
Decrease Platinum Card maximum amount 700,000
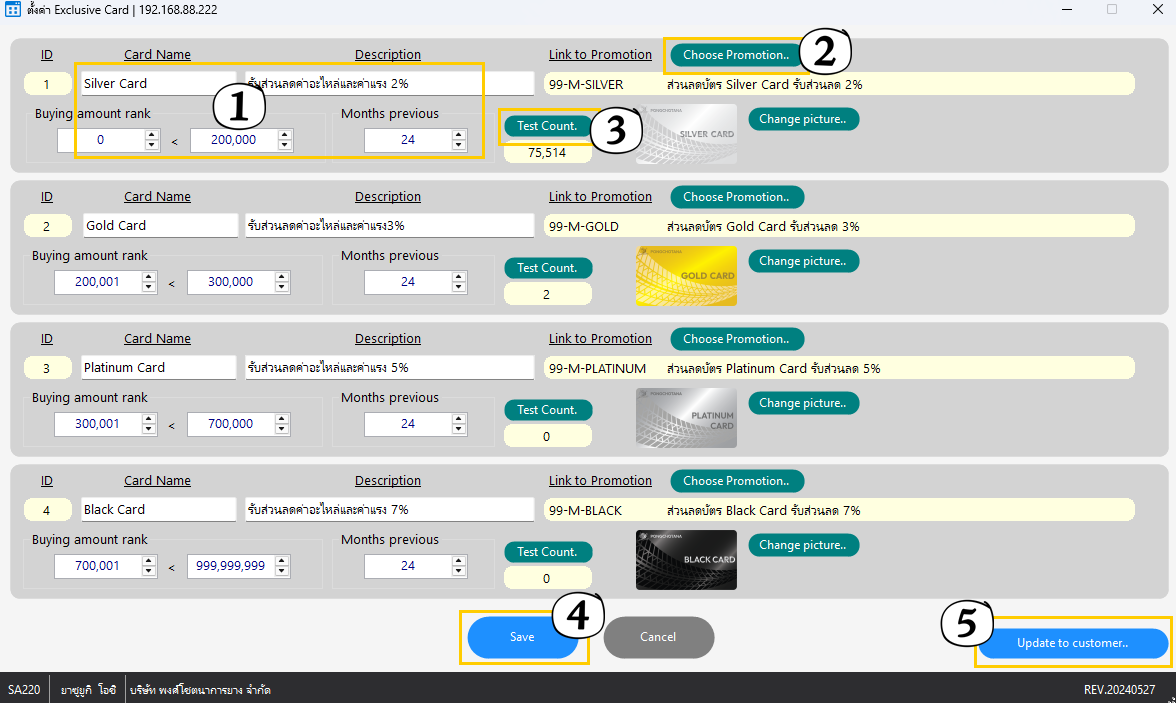(281, 428)
